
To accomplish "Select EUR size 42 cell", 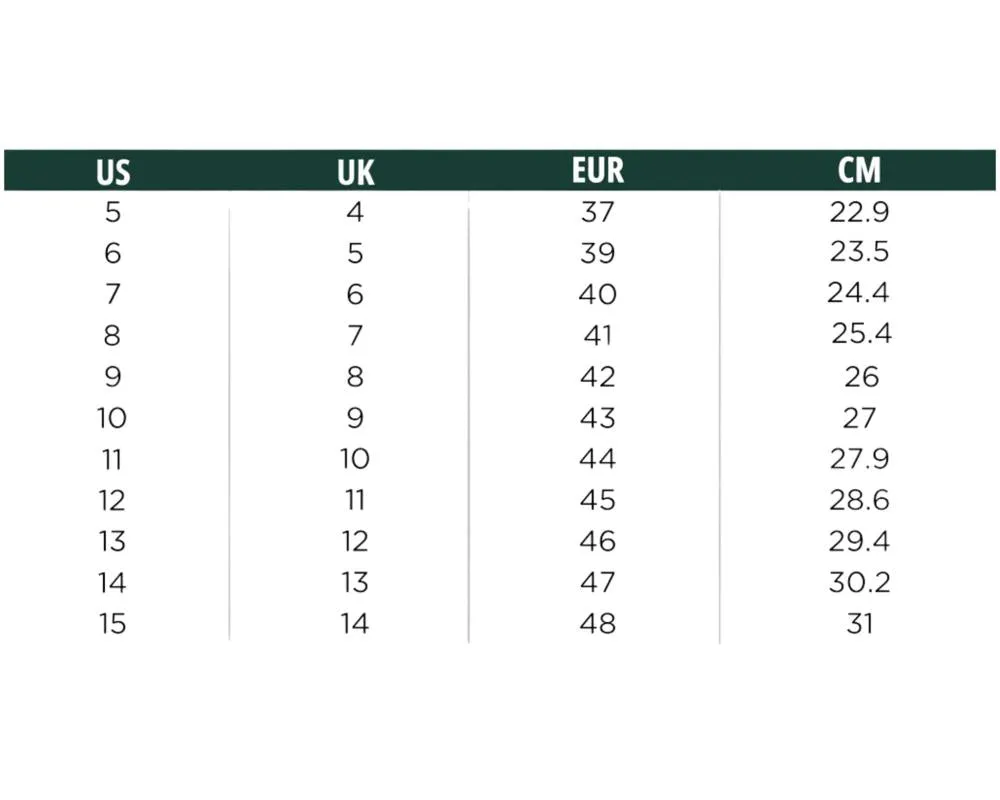I will pyautogui.click(x=597, y=376).
